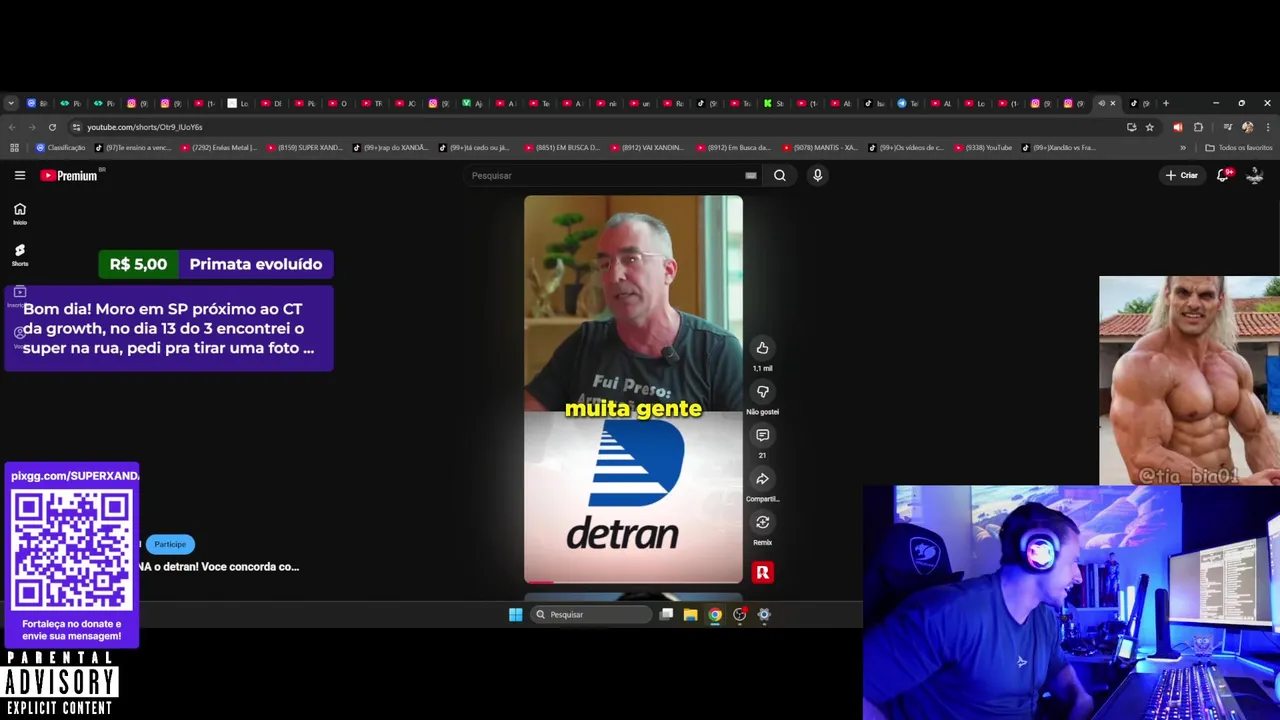Viewport: 1280px width, 720px height.
Task: Share the Short via Compartilhar
Action: [762, 479]
